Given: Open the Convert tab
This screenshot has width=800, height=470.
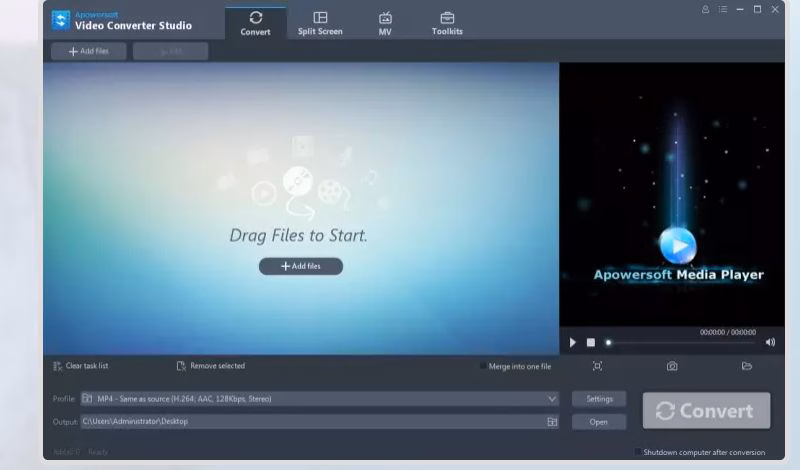Looking at the screenshot, I should [x=256, y=23].
